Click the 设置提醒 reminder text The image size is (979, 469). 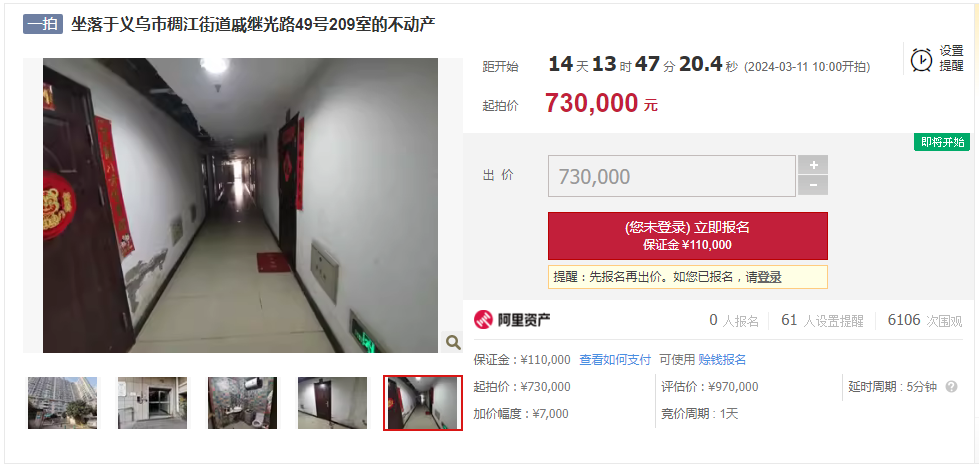(952, 59)
